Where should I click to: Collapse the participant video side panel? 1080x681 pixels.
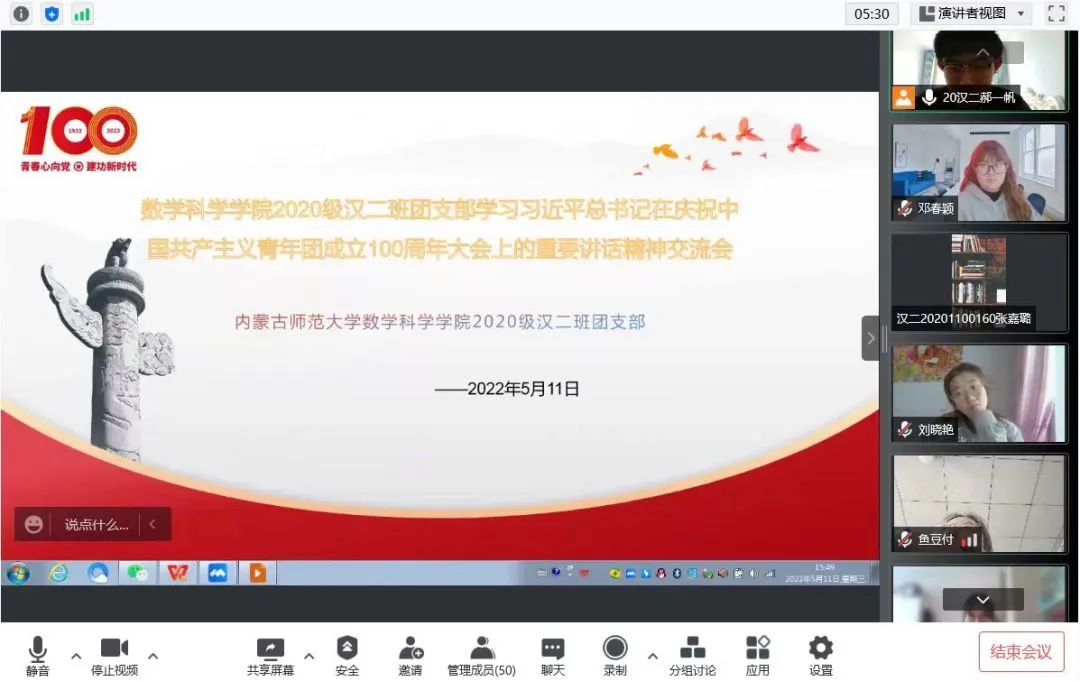coord(870,338)
